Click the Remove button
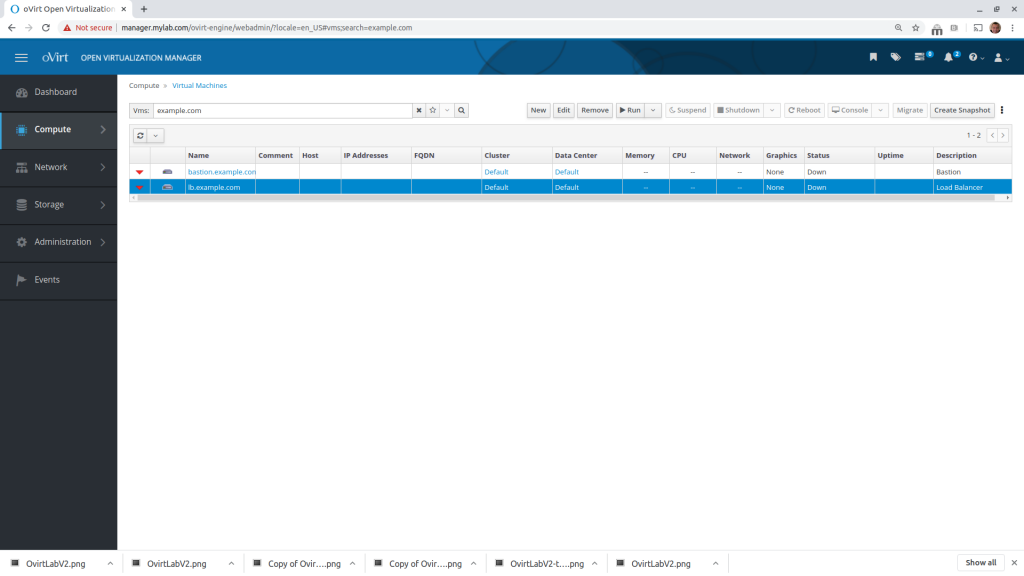1024x576 pixels. (595, 110)
